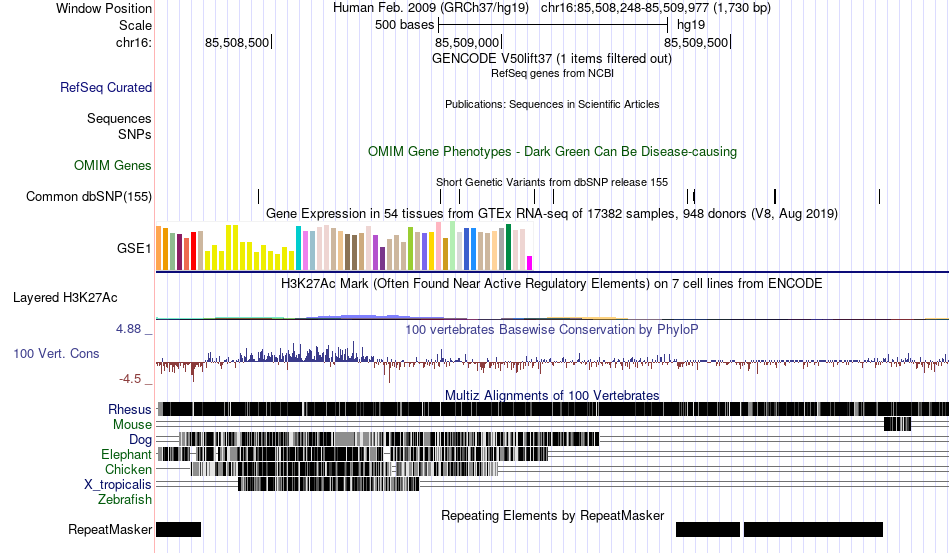The width and height of the screenshot is (950, 553).
Task: Click the H3K27Ac Mark track title
Action: (x=552, y=283)
